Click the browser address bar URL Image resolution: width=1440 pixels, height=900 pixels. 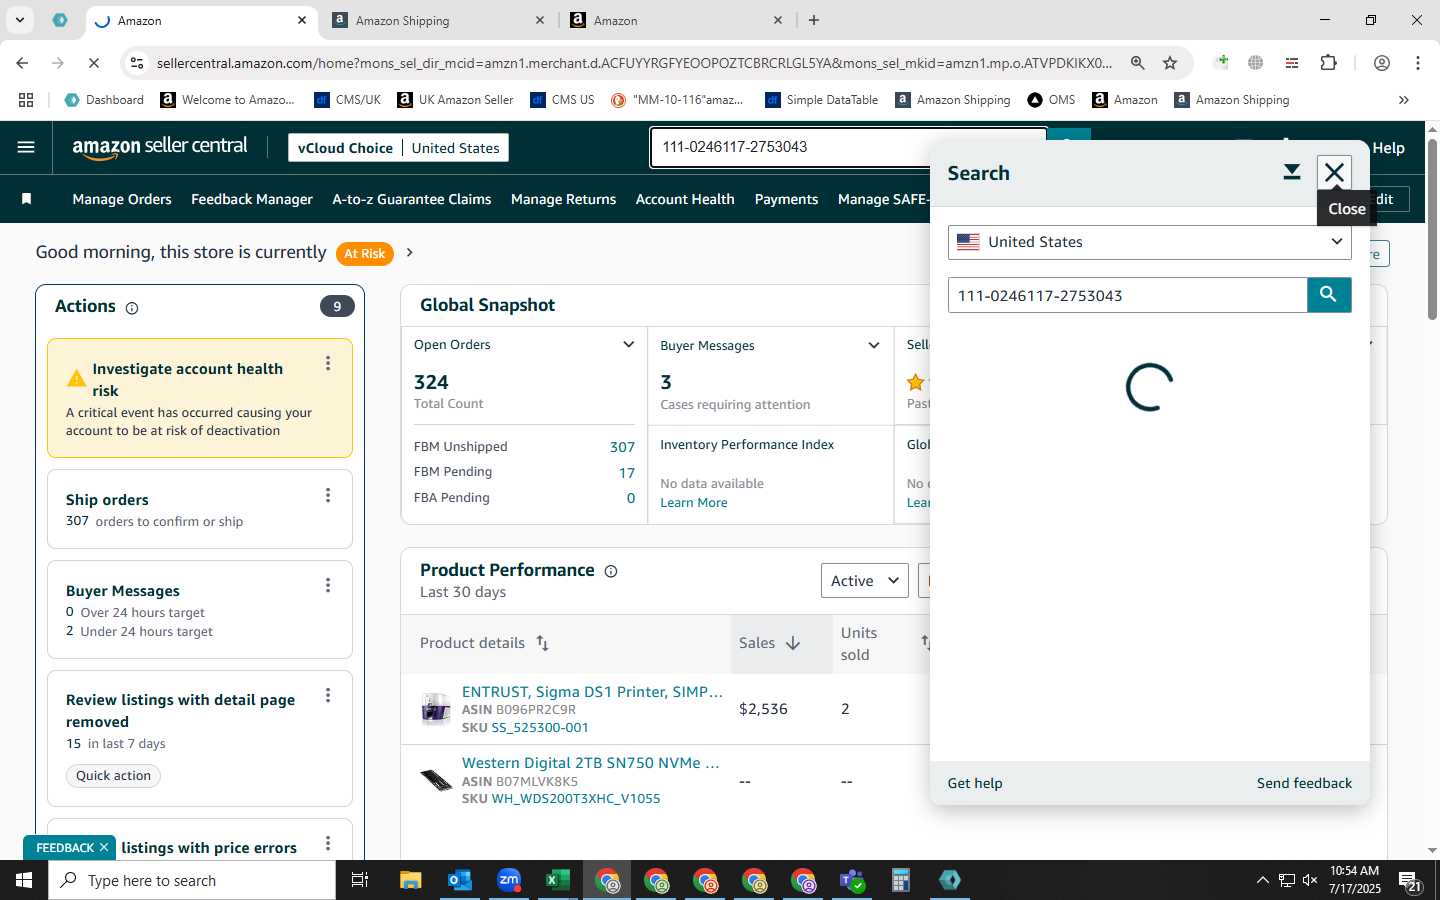coord(634,63)
